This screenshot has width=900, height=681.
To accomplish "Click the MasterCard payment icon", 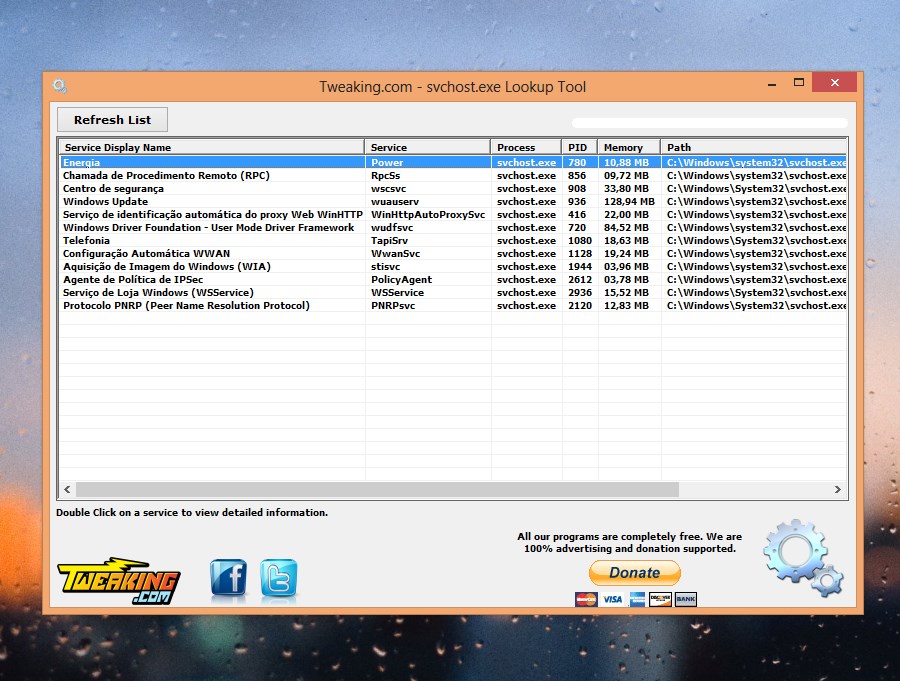I will [x=586, y=599].
